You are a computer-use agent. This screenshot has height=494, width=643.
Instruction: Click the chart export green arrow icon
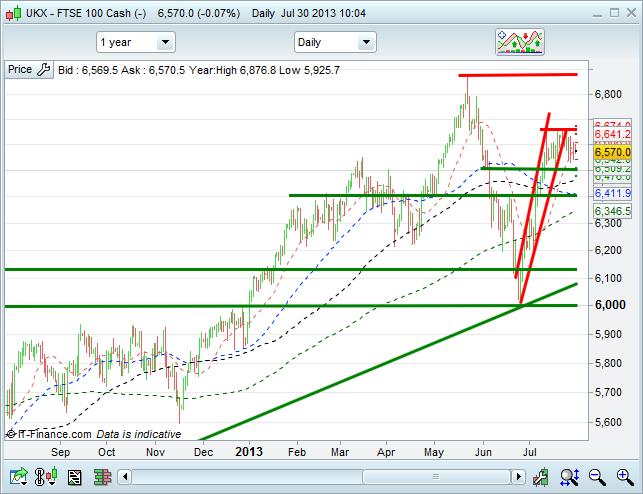16,477
